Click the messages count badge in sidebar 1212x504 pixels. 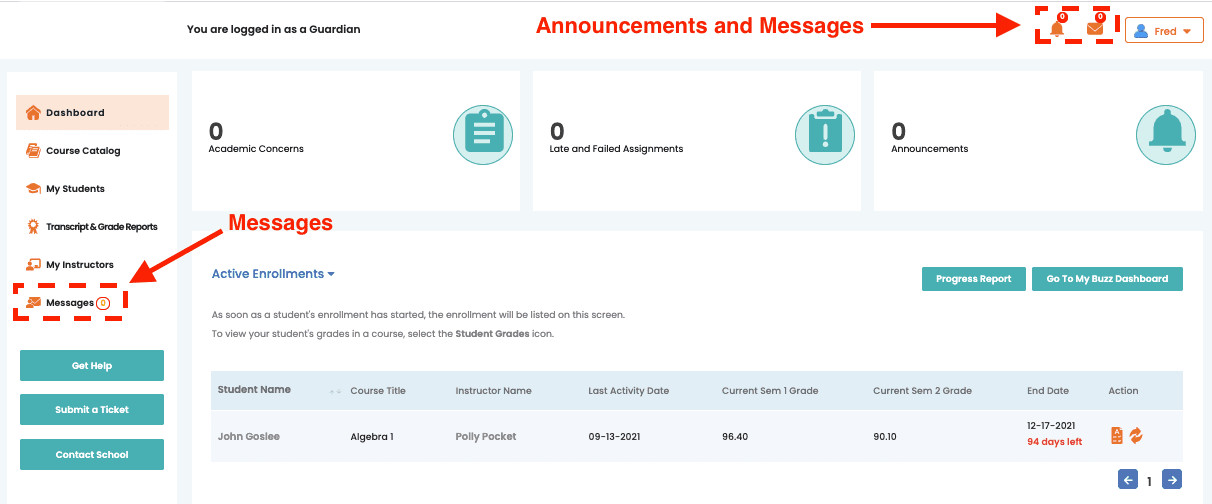(x=103, y=303)
